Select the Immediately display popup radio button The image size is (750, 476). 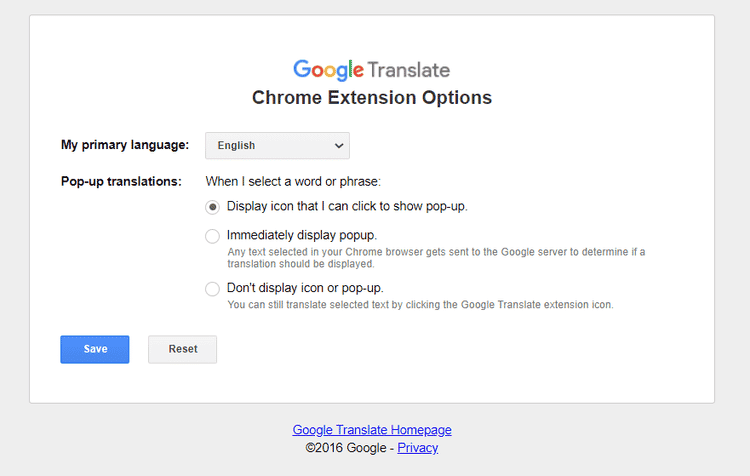tap(212, 236)
